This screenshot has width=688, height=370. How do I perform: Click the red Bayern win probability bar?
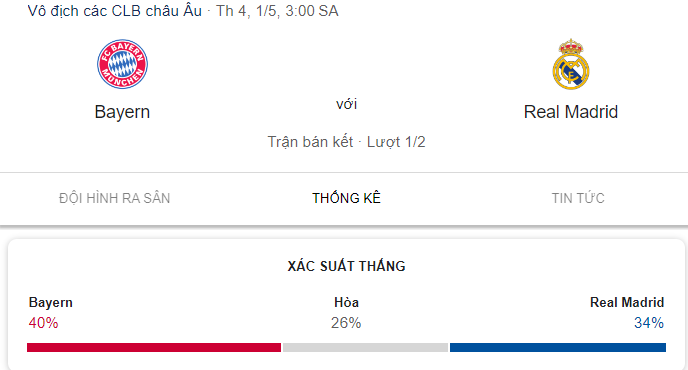tap(154, 348)
